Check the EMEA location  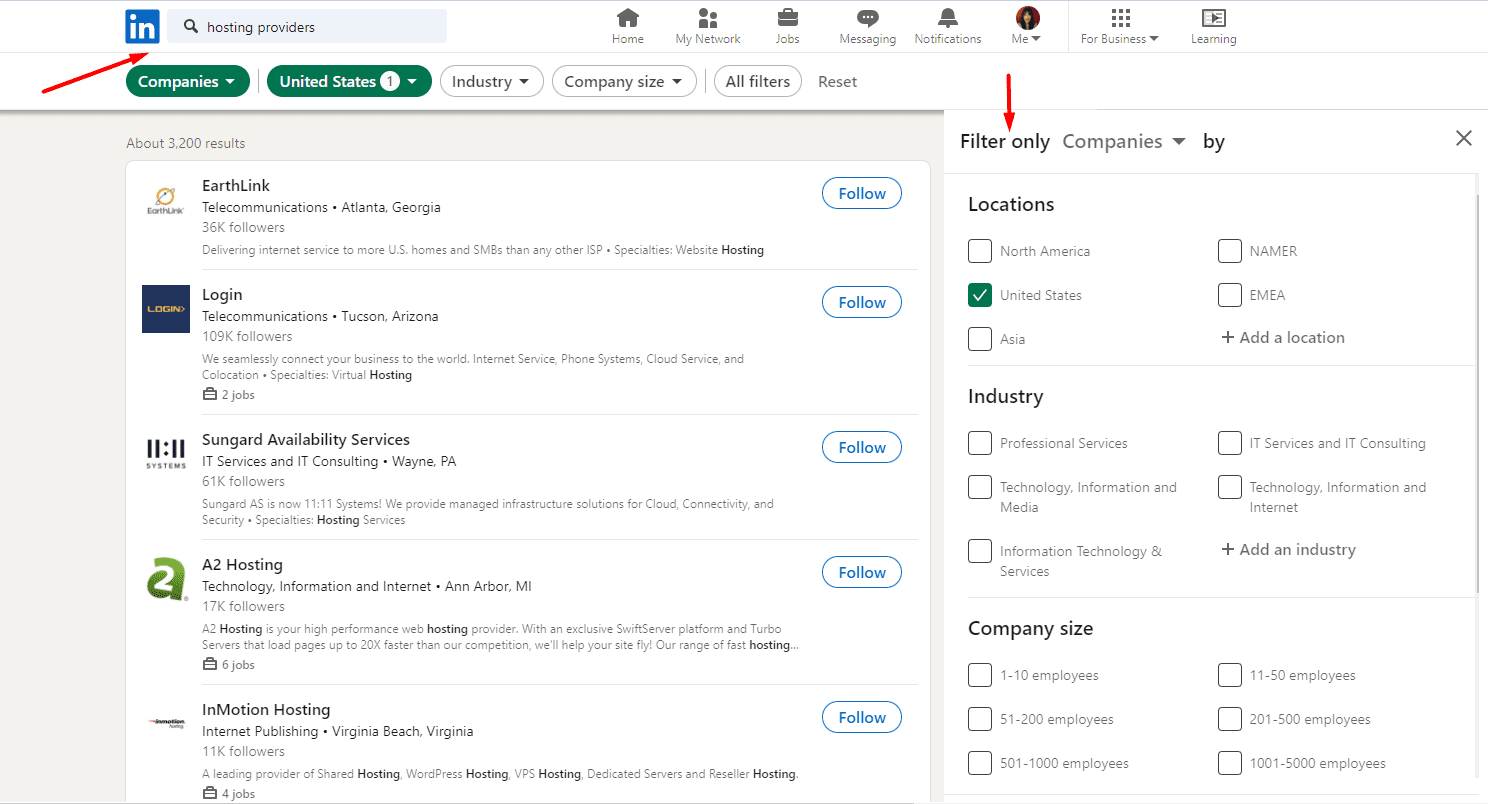coord(1230,295)
